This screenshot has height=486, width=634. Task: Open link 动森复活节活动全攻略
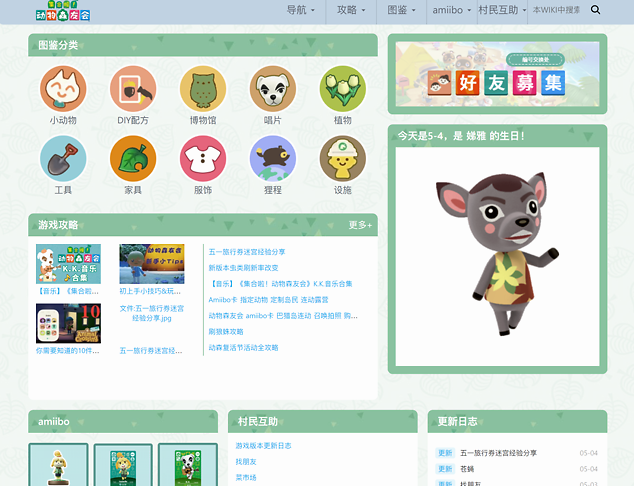(243, 348)
